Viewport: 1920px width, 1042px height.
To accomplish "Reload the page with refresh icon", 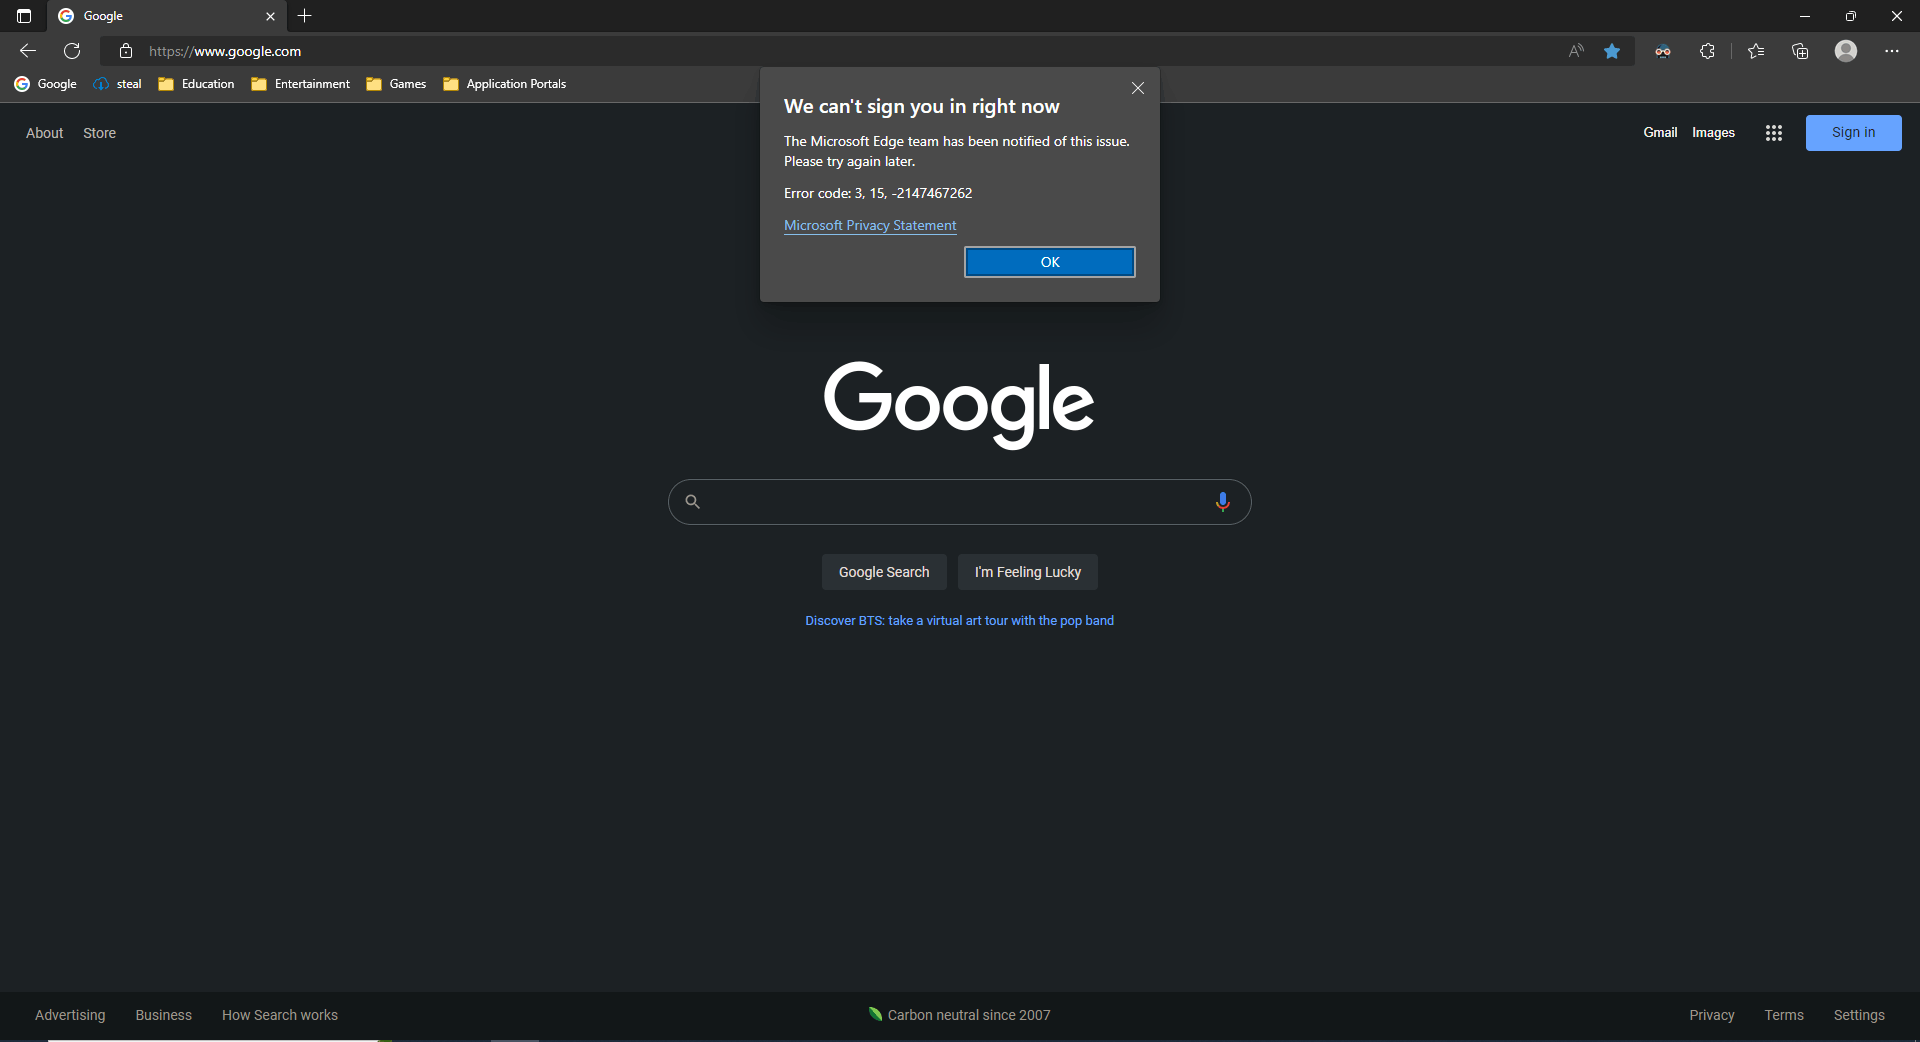I will point(72,51).
